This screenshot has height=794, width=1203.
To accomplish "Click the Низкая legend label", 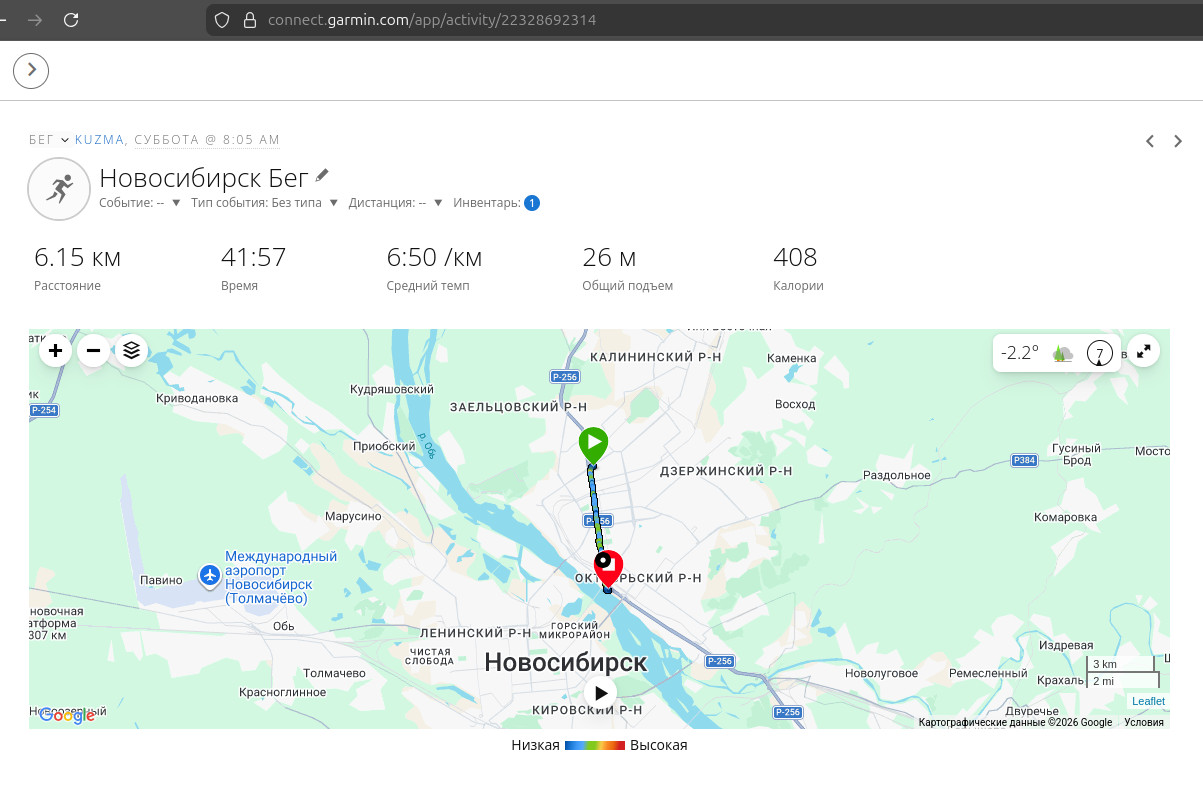I will (535, 746).
